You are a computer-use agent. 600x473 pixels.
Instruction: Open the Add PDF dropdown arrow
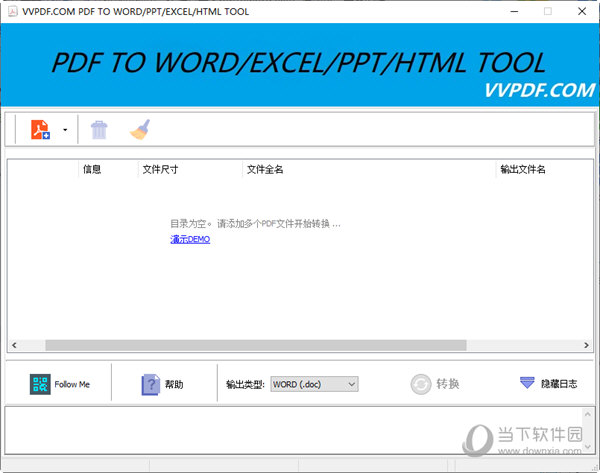[65, 130]
